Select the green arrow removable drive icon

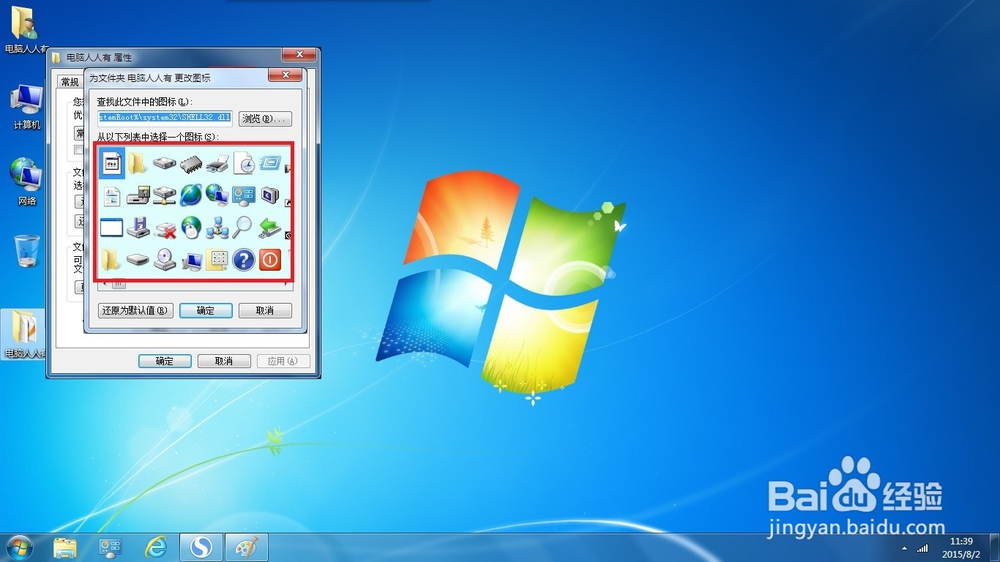(x=270, y=228)
